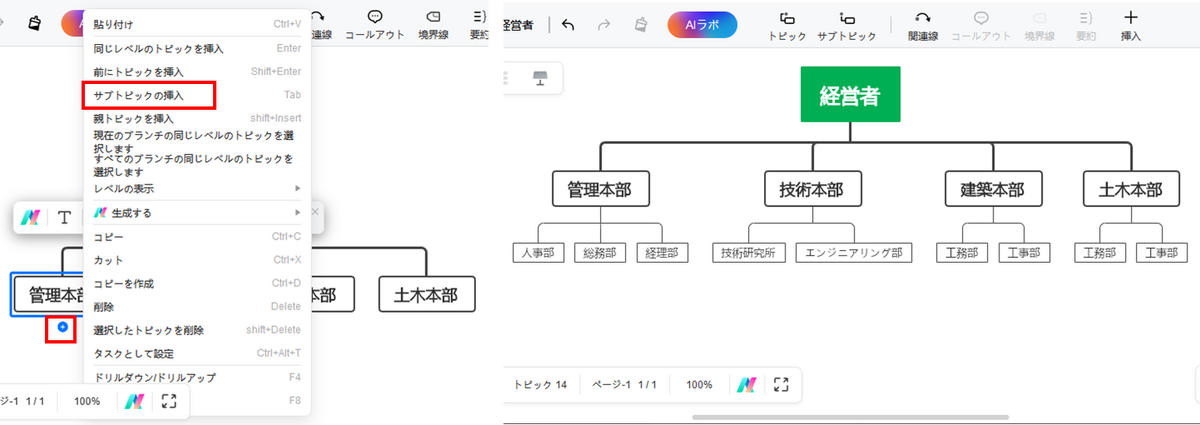Choose ドリルダウン/ドリルアップ in the context menu

[197, 378]
